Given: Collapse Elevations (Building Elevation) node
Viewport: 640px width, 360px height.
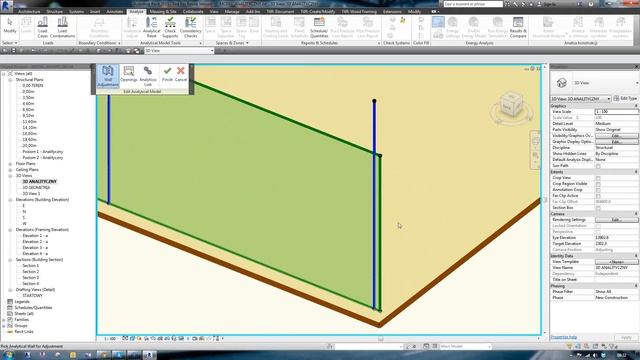Looking at the screenshot, I should (x=10, y=200).
